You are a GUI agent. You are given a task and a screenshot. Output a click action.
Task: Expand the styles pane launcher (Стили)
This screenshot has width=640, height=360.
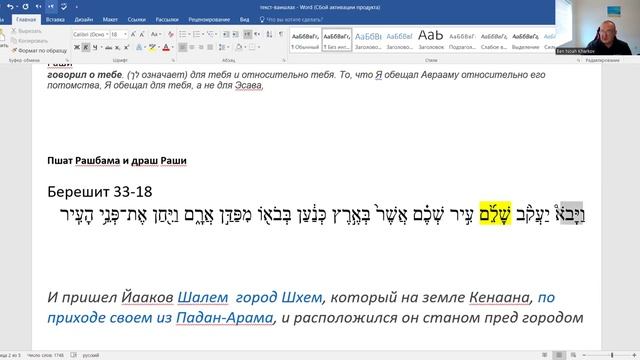pos(578,60)
